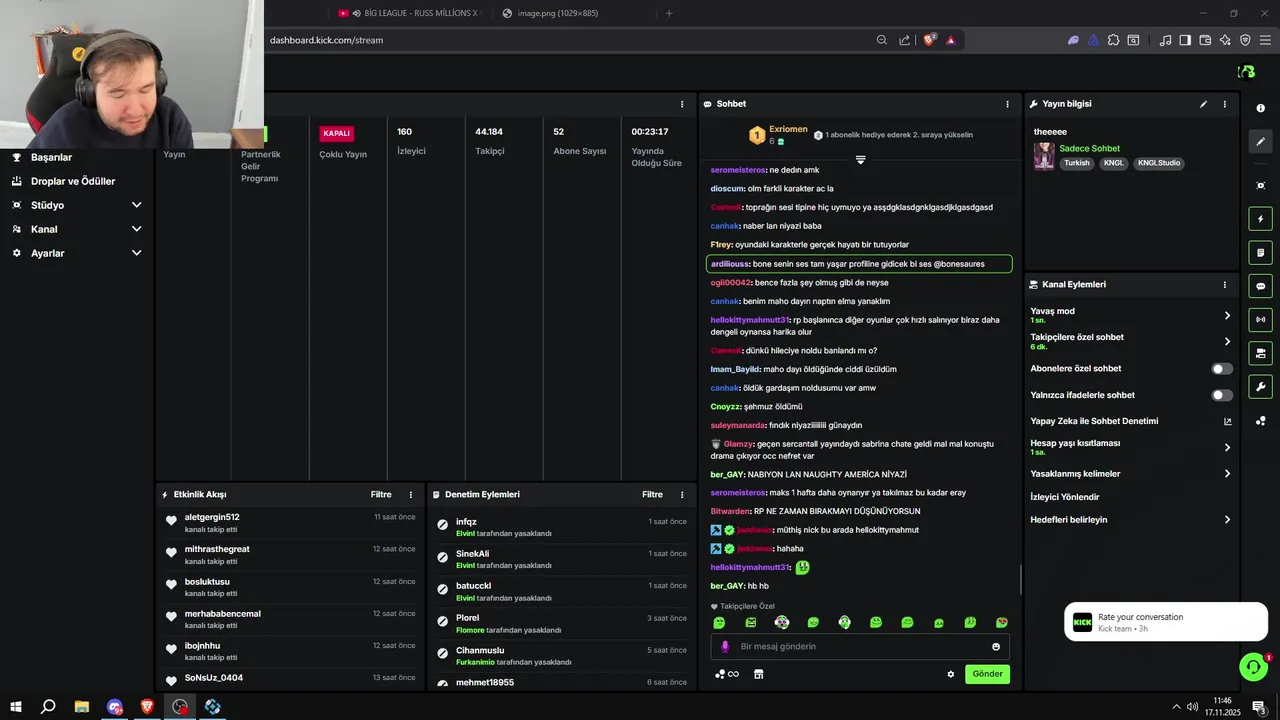Collapse pinned gift banner with down arrow

pos(860,160)
